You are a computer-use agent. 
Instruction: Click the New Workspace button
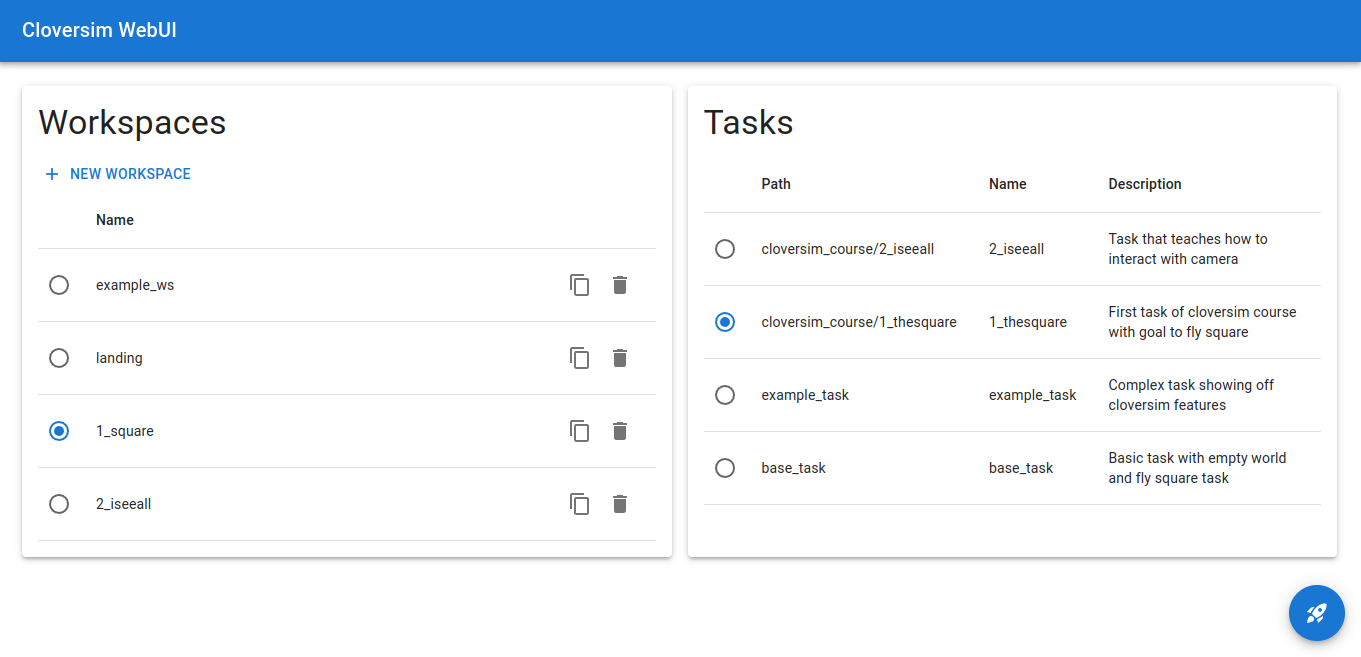click(x=118, y=174)
